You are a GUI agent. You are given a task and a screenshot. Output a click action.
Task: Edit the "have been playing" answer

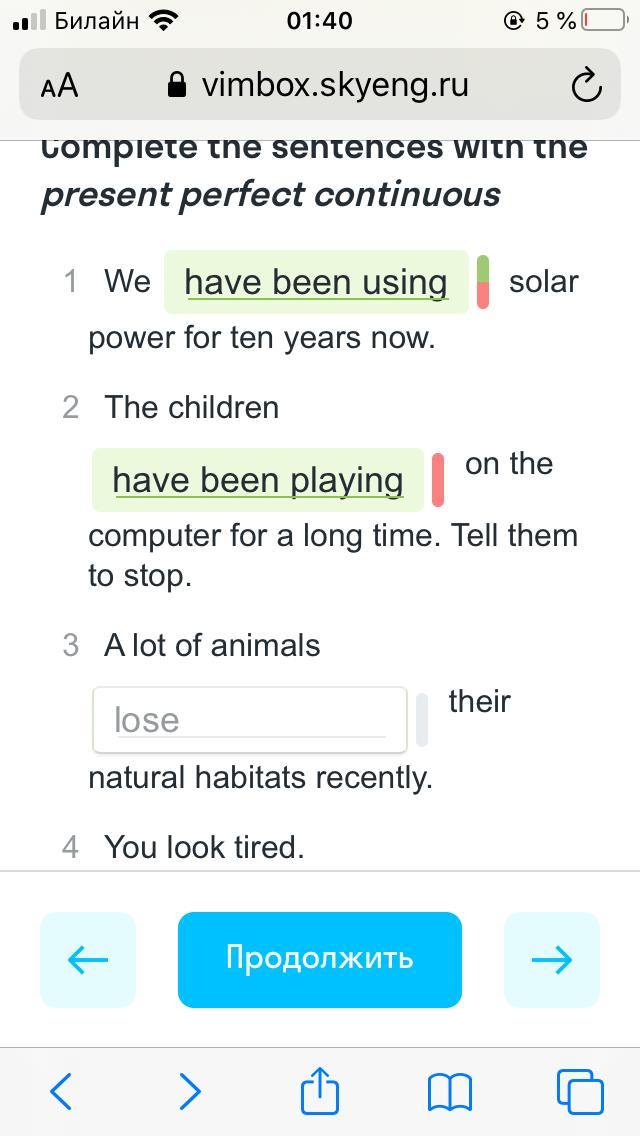point(258,480)
